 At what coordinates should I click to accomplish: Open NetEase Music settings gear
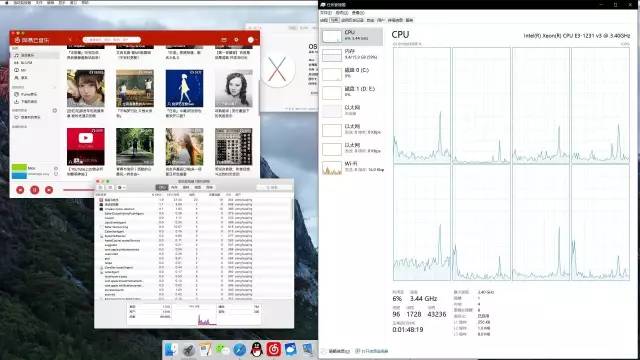[x=236, y=40]
